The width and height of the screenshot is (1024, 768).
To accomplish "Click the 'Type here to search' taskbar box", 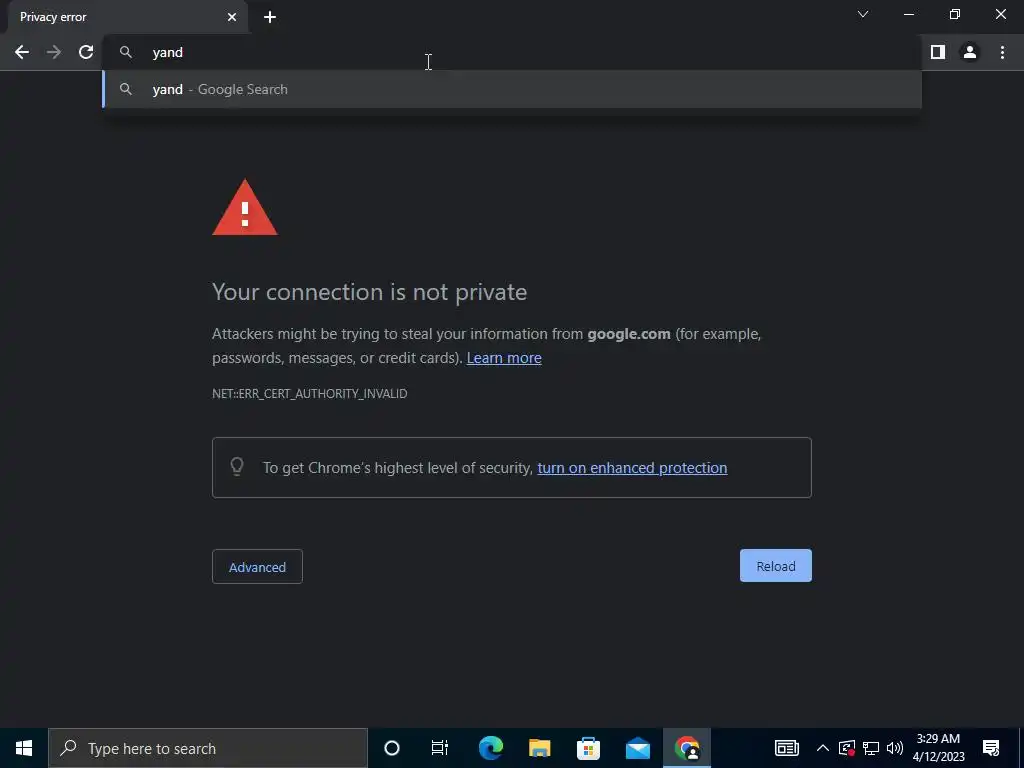I will (x=208, y=748).
